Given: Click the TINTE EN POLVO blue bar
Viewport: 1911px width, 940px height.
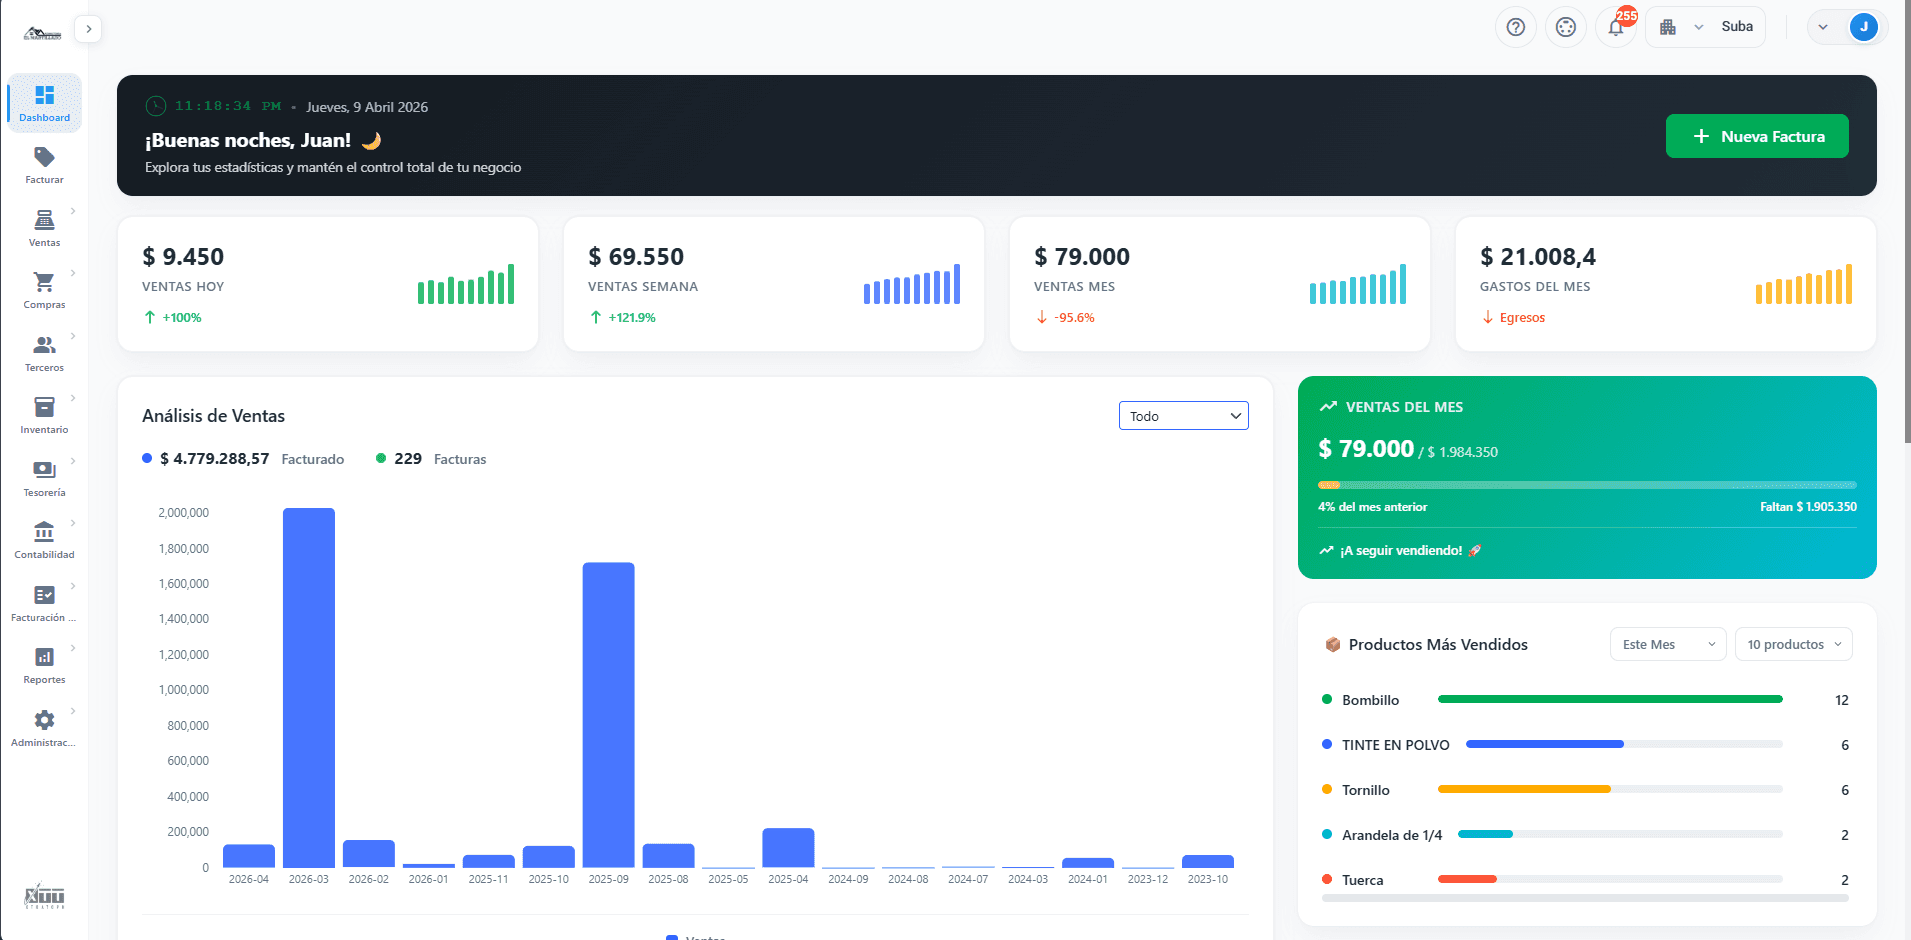Looking at the screenshot, I should (x=1545, y=744).
